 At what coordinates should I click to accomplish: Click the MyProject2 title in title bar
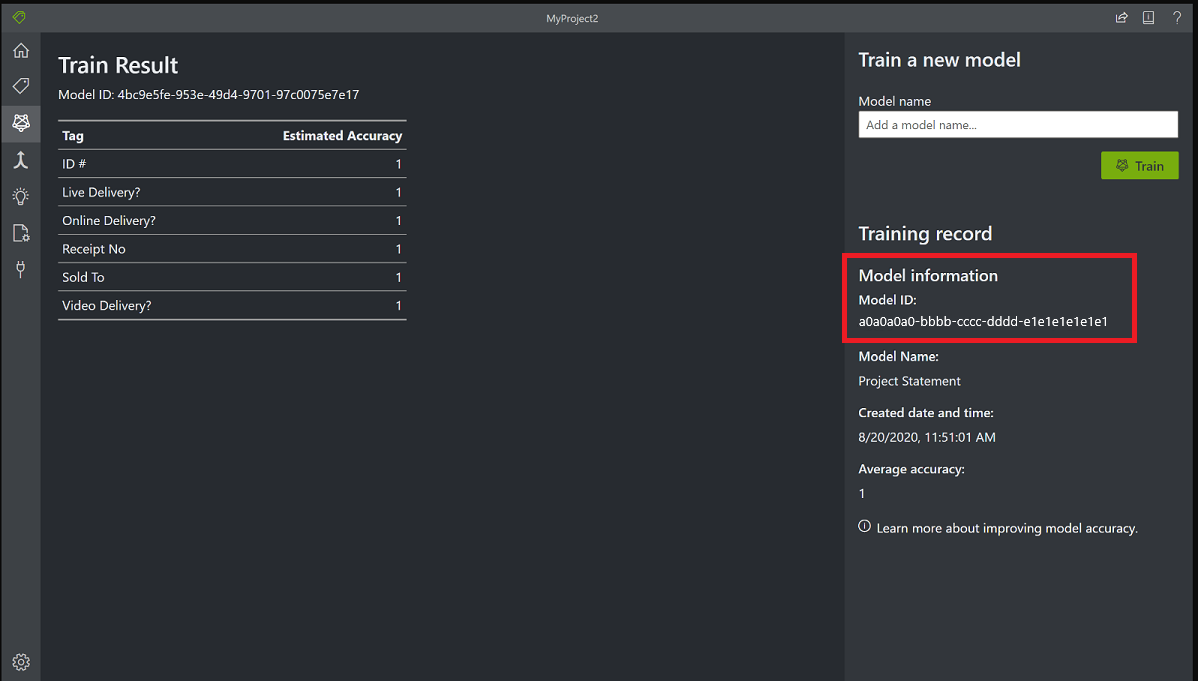572,17
